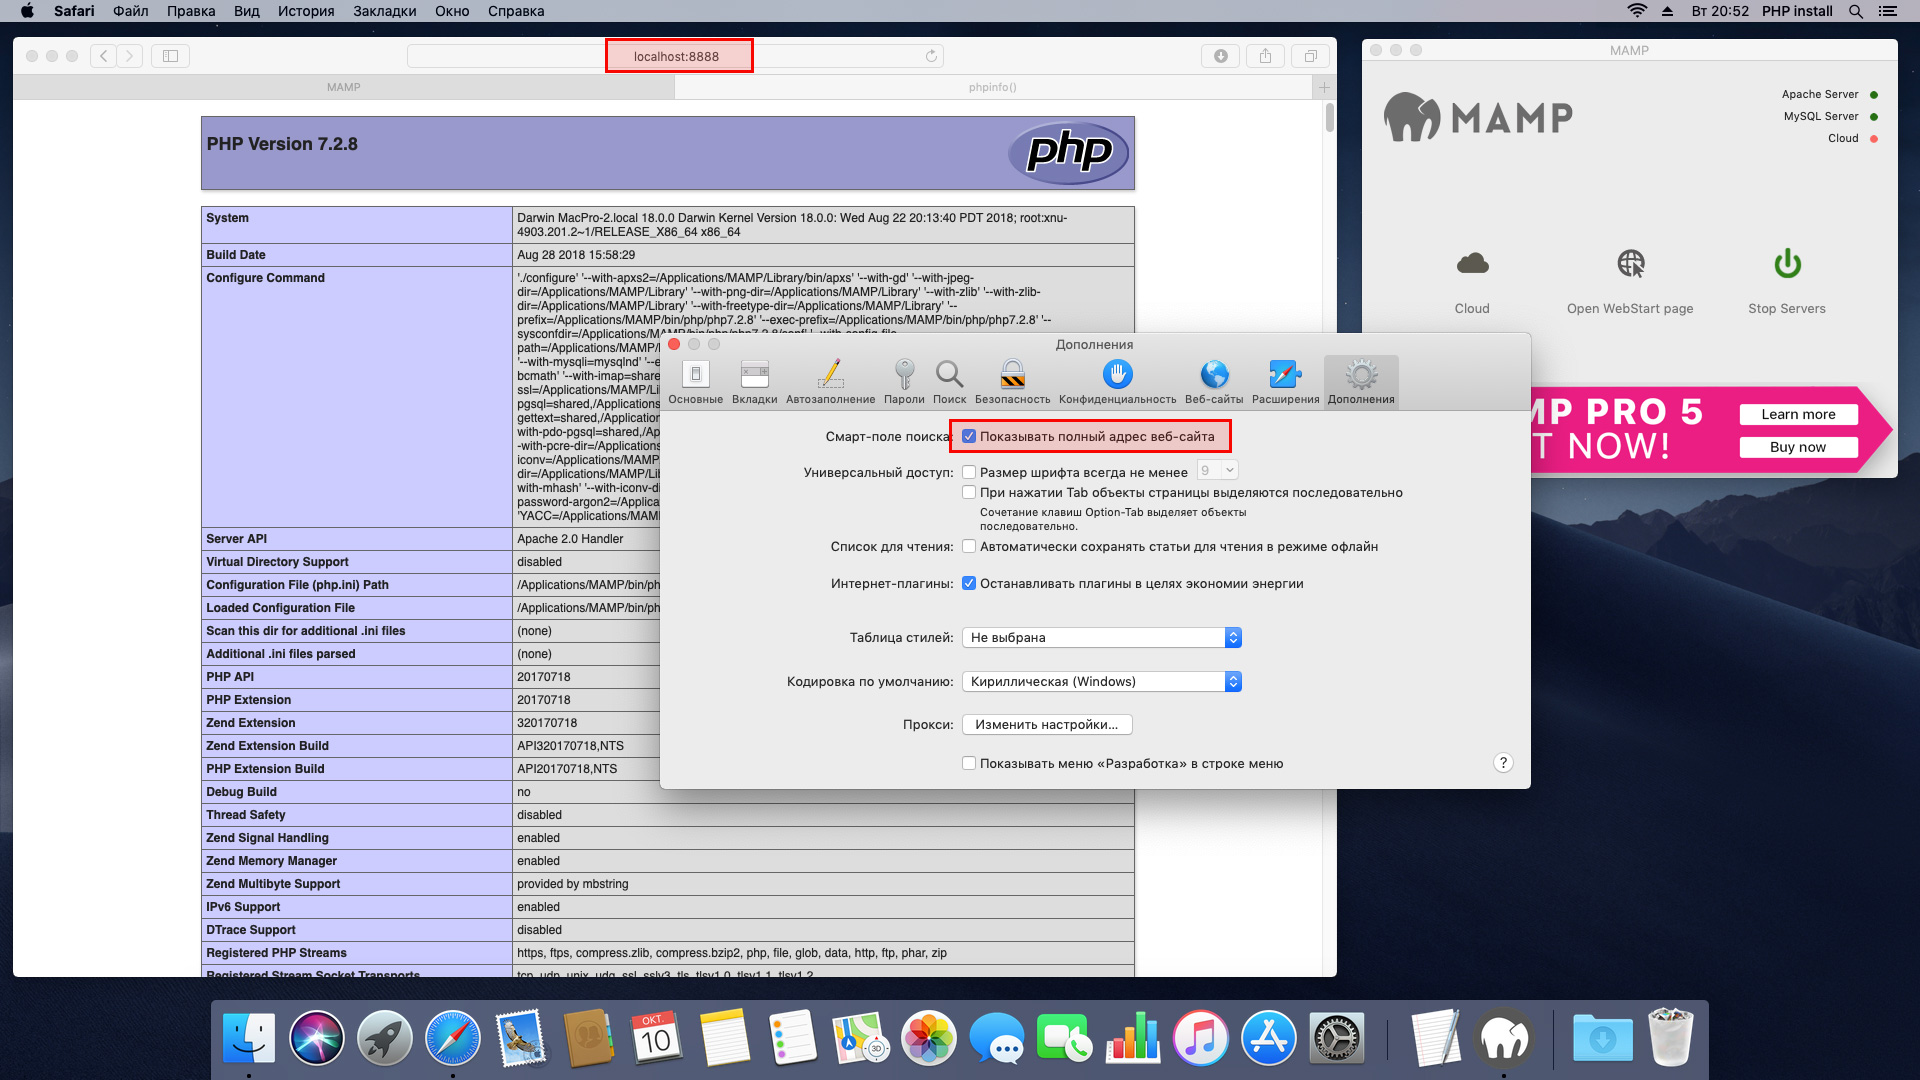
Task: Add a new Safari tab
Action: [x=1324, y=87]
